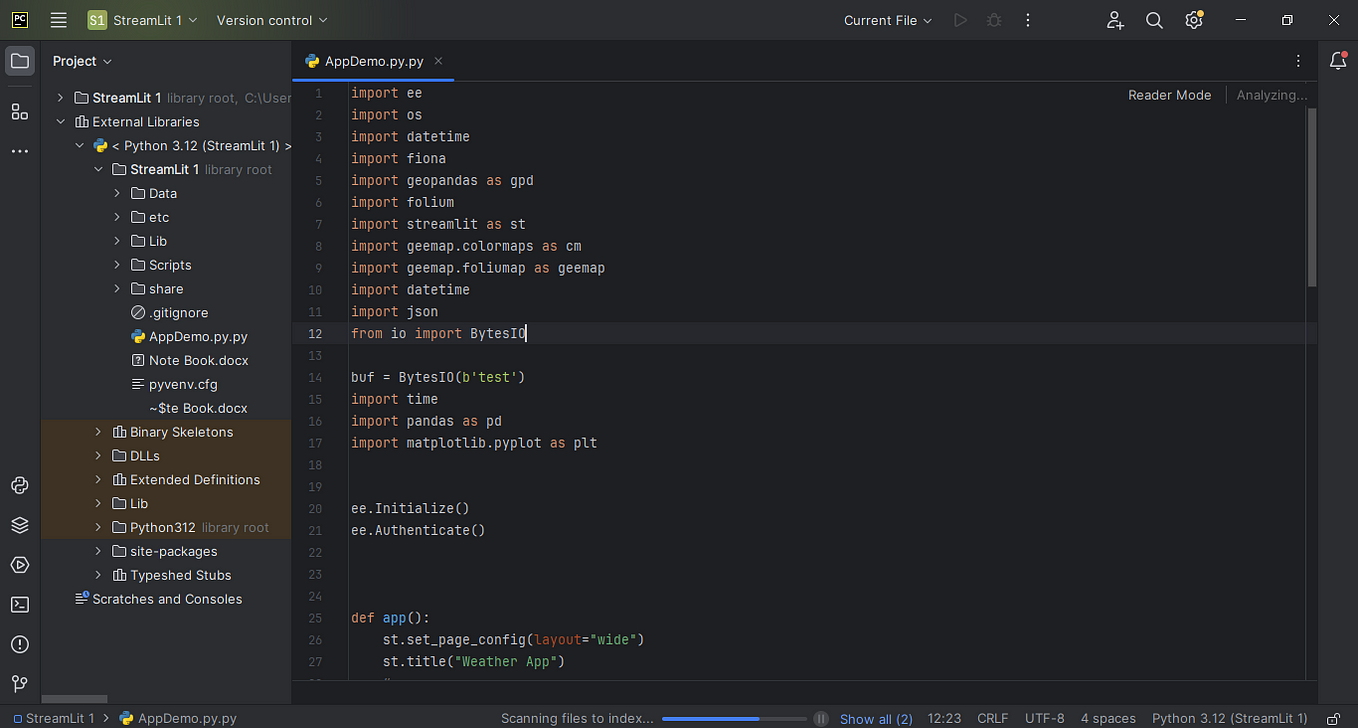Open Search Everywhere magnifier
This screenshot has width=1358, height=728.
[1154, 20]
